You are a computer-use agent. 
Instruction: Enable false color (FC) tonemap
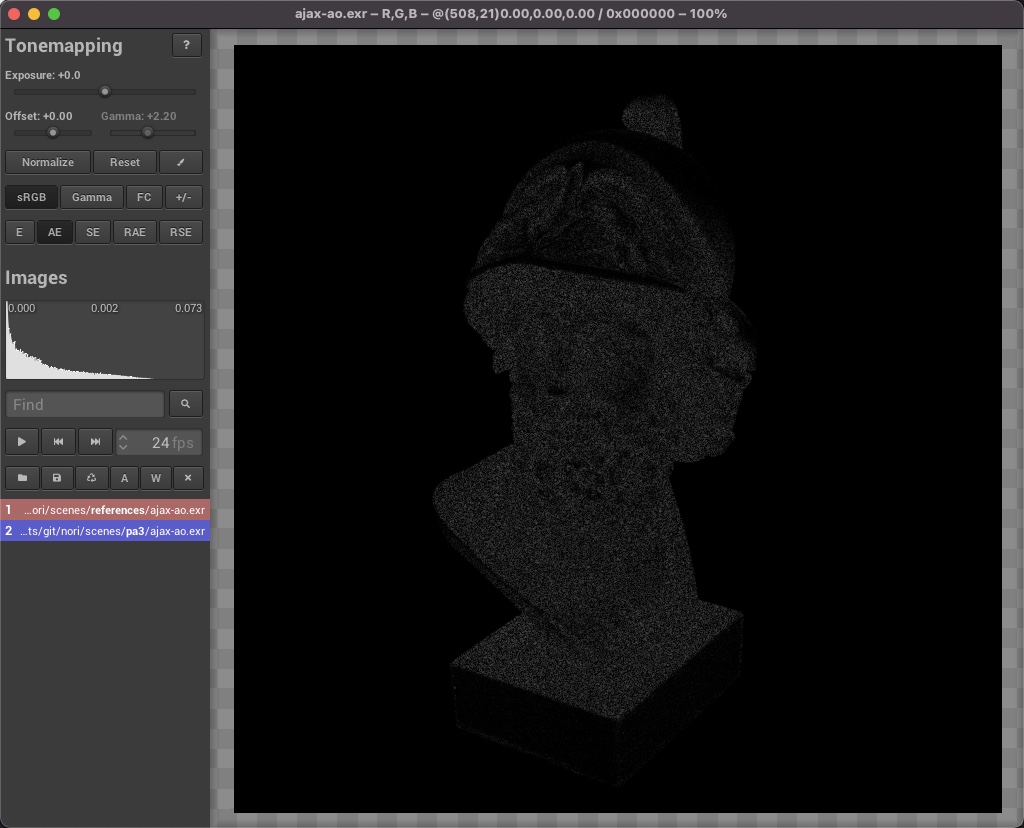tap(144, 197)
